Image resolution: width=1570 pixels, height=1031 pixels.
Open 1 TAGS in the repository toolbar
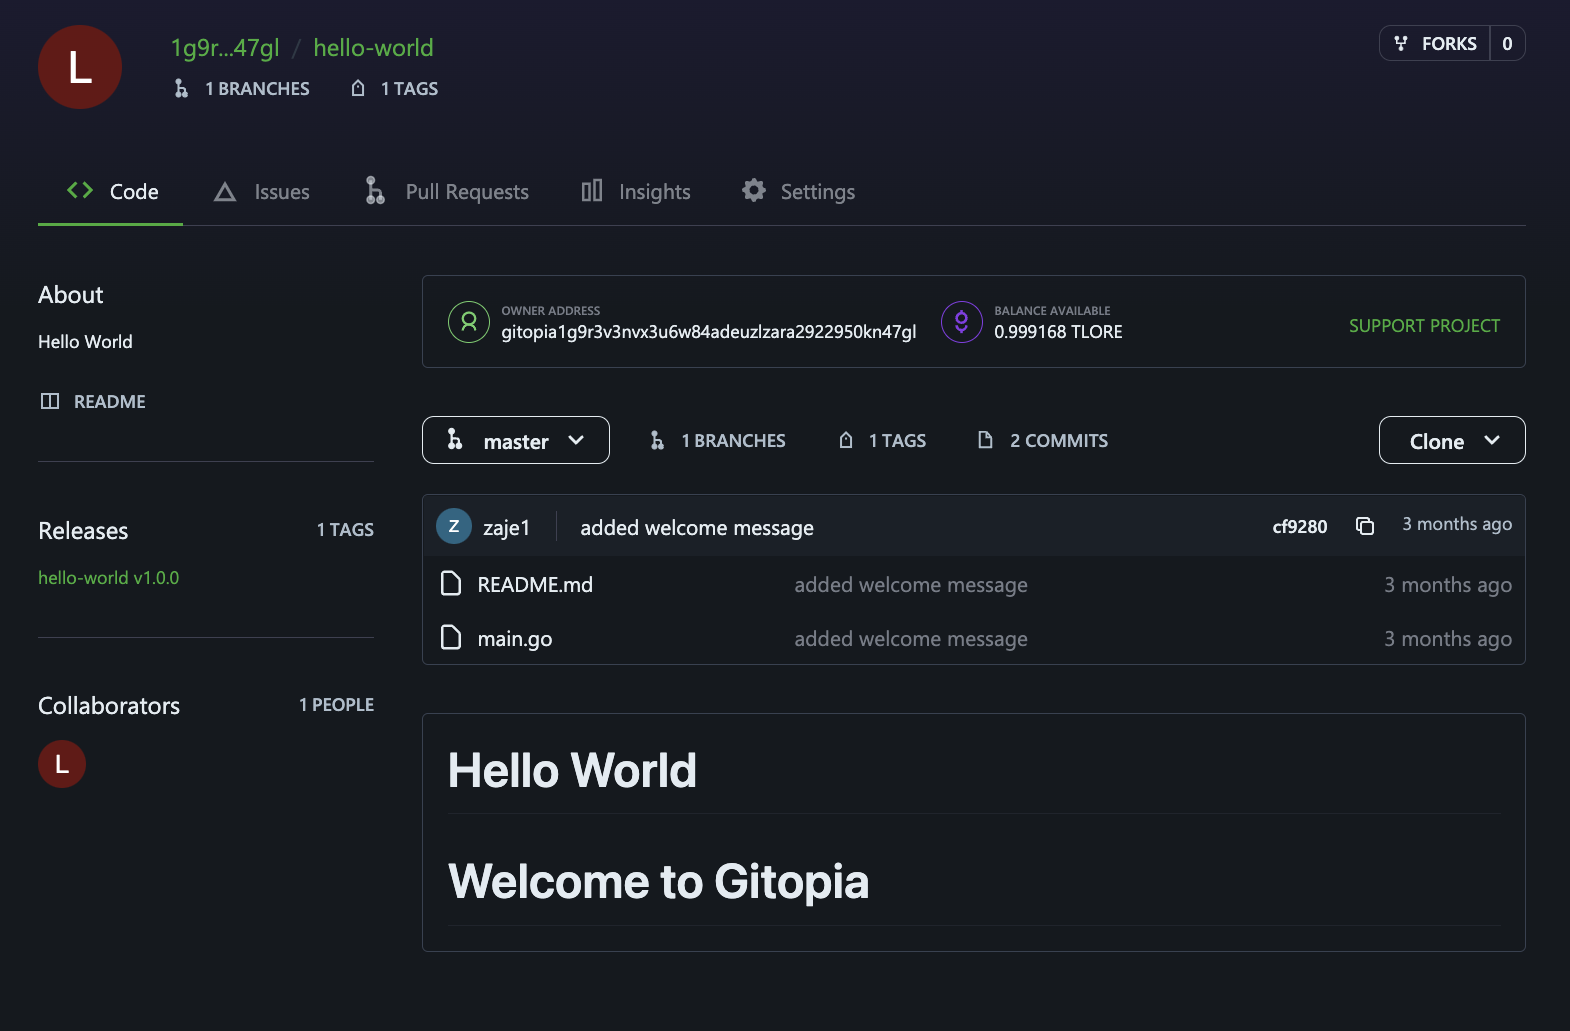[x=897, y=441]
